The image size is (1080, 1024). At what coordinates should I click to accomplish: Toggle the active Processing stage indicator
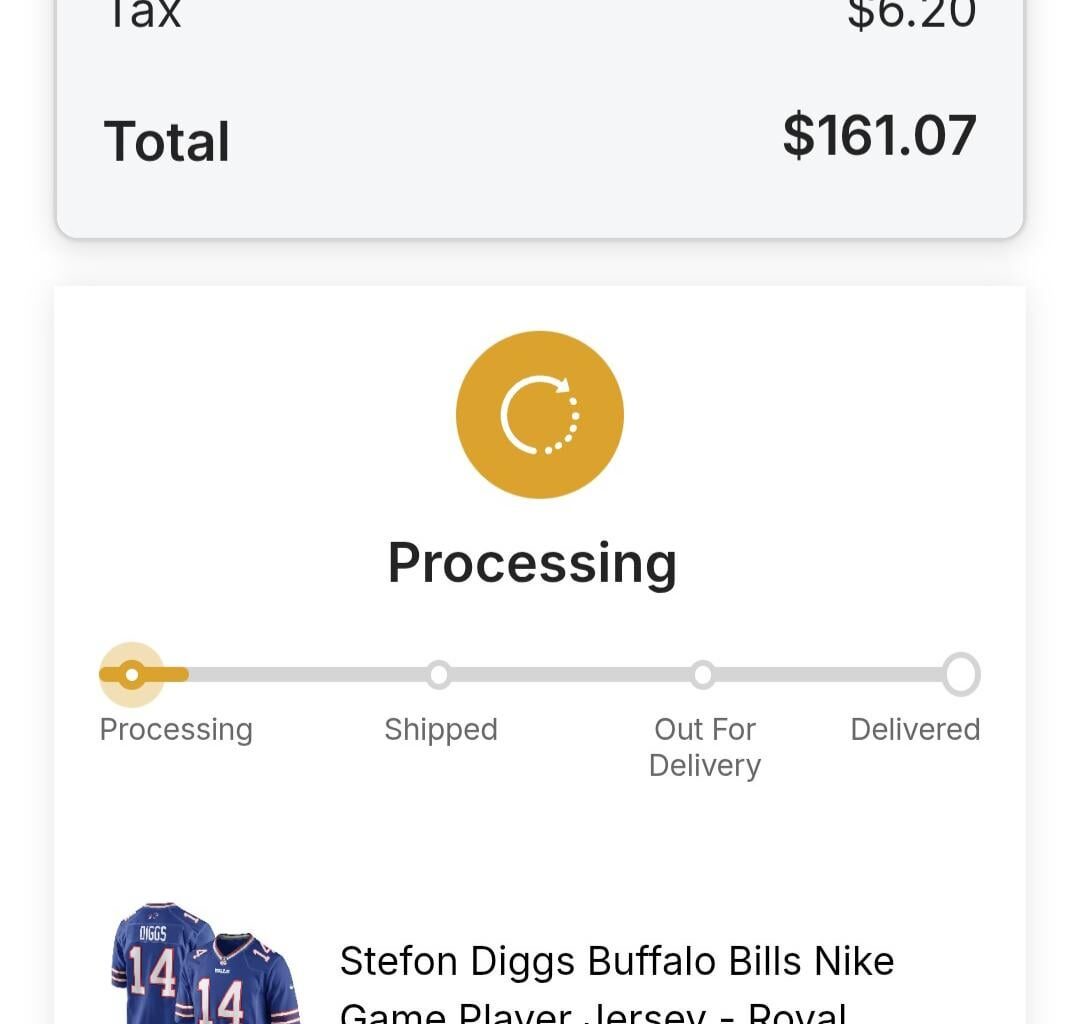131,674
